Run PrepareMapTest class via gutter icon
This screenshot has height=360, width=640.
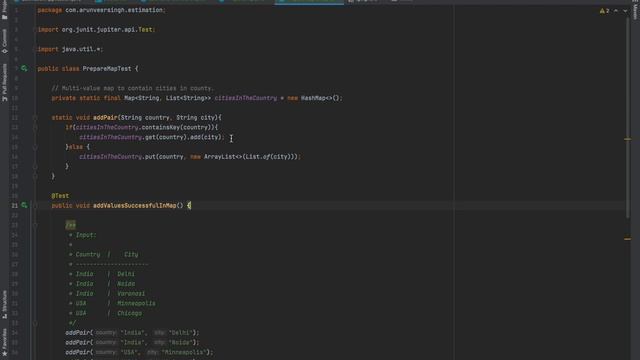[24, 69]
